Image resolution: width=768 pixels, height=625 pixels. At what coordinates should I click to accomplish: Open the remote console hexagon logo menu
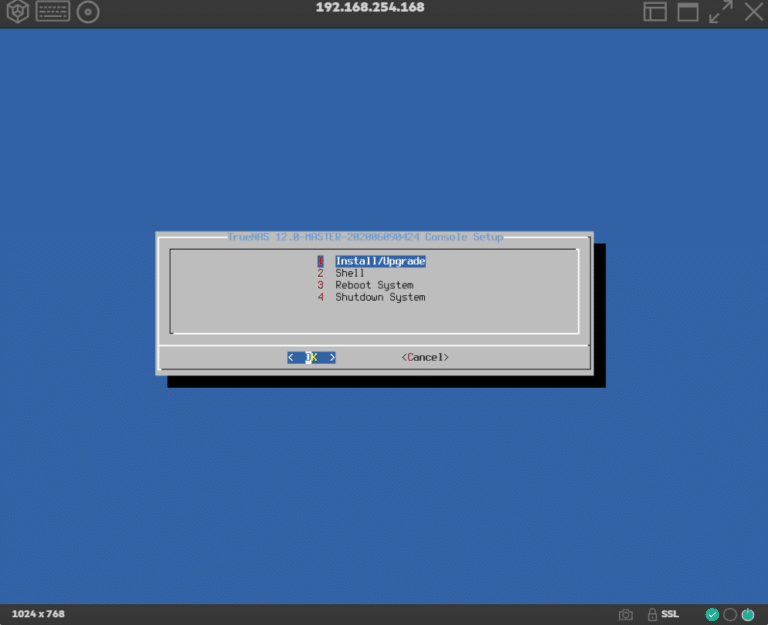pyautogui.click(x=18, y=11)
